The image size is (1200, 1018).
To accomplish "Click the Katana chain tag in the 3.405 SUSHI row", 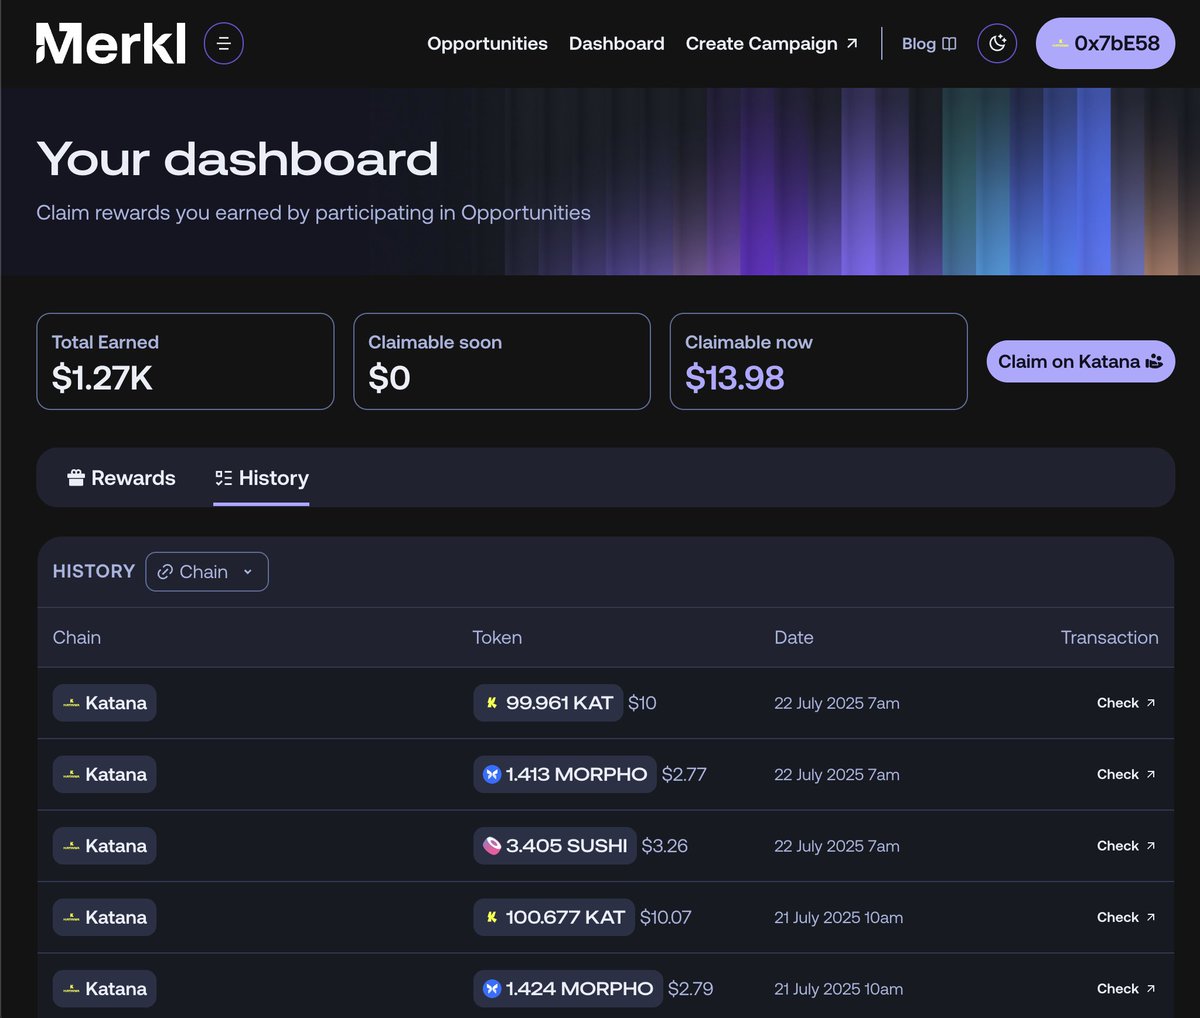I will click(105, 846).
